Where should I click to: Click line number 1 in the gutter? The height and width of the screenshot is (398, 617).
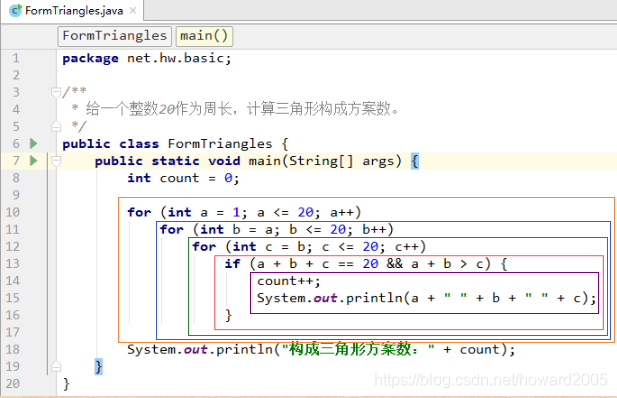click(15, 58)
